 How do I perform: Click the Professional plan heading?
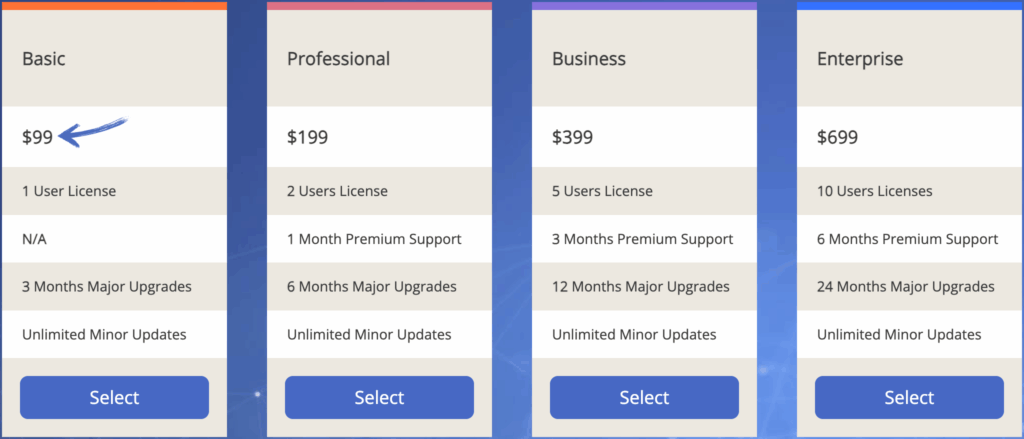coord(338,59)
